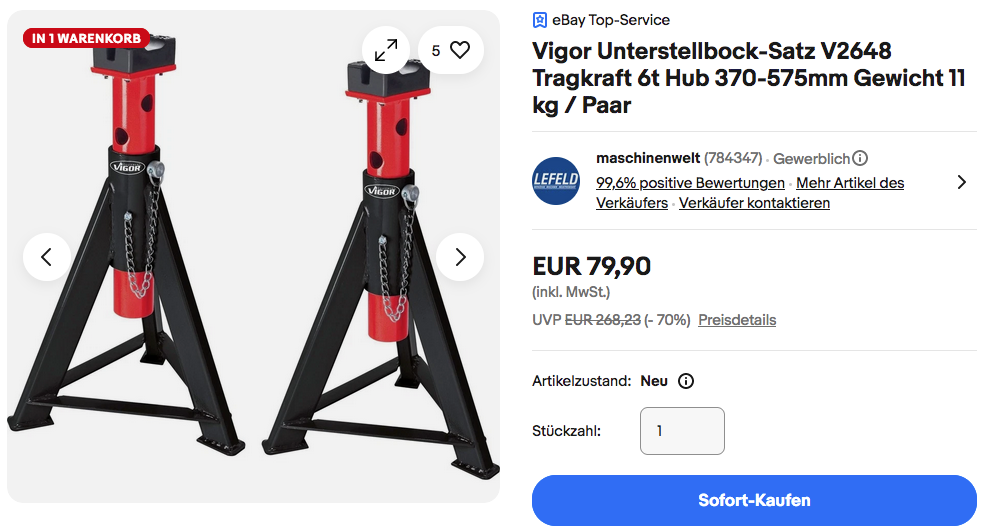Open fullscreen image view with expand icon
The height and width of the screenshot is (532, 994).
tap(386, 50)
